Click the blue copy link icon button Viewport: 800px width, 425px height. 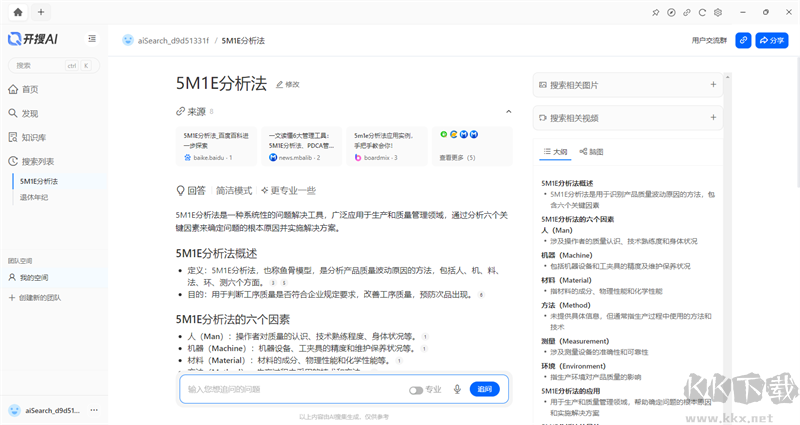click(x=743, y=40)
